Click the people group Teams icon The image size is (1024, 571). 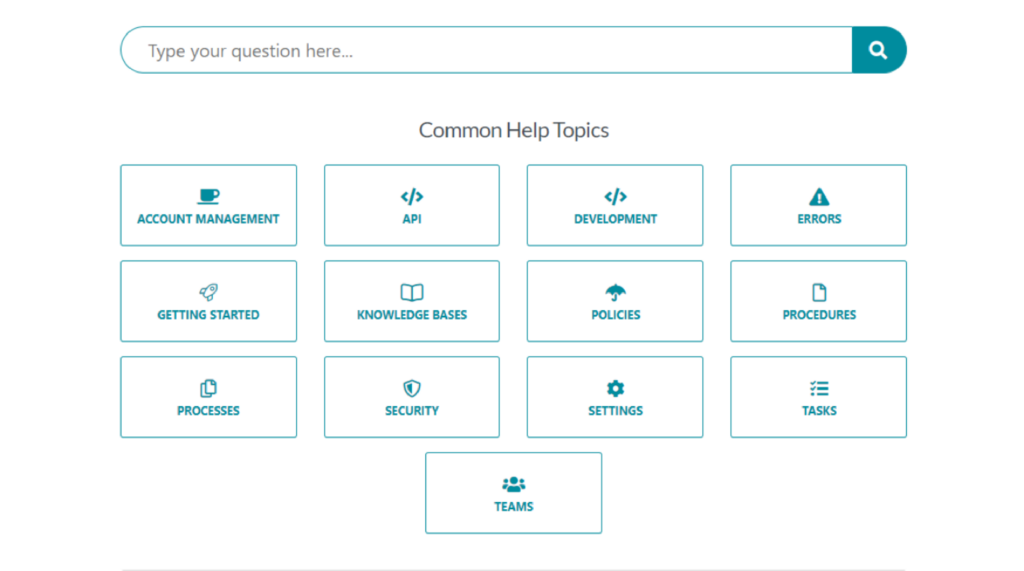point(514,484)
